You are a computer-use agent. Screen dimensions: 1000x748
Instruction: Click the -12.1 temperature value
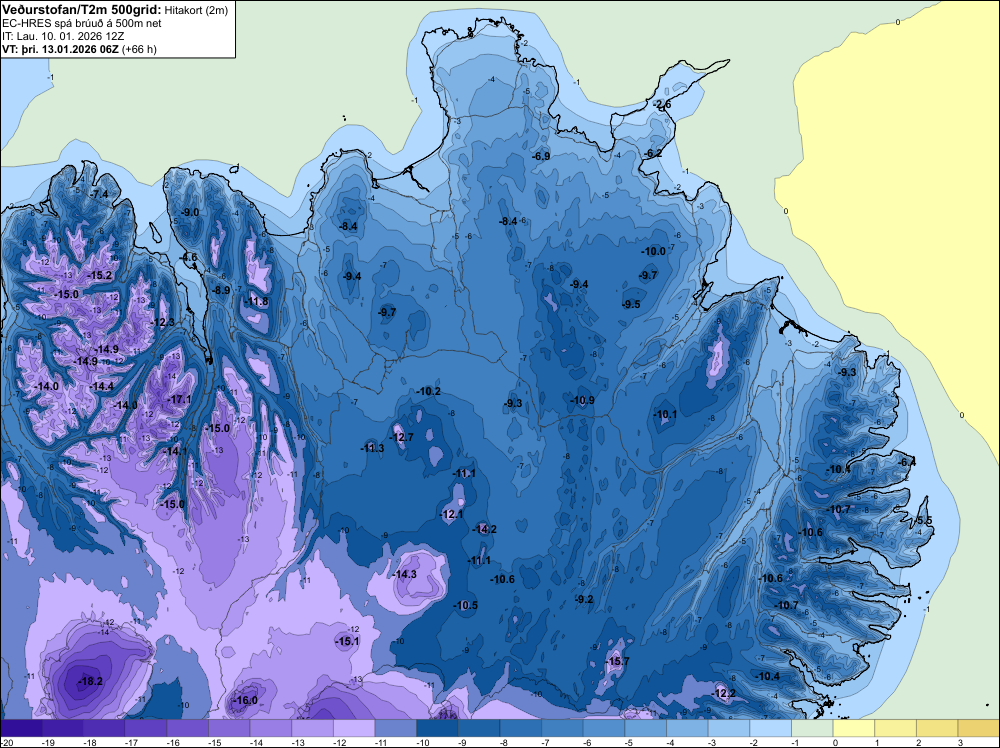[x=451, y=514]
